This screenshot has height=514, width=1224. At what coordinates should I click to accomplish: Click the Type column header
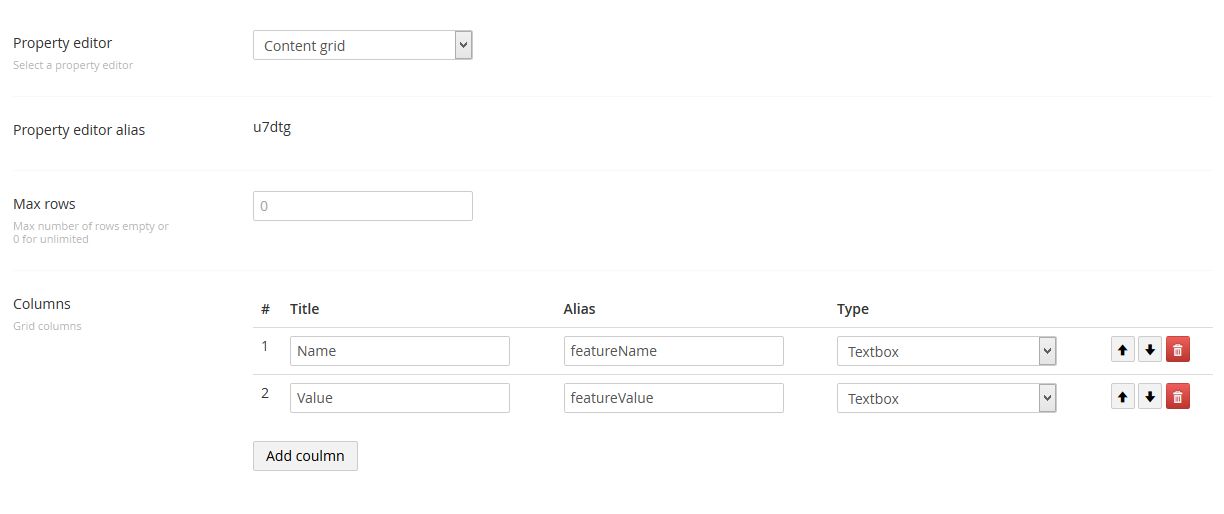click(x=852, y=309)
